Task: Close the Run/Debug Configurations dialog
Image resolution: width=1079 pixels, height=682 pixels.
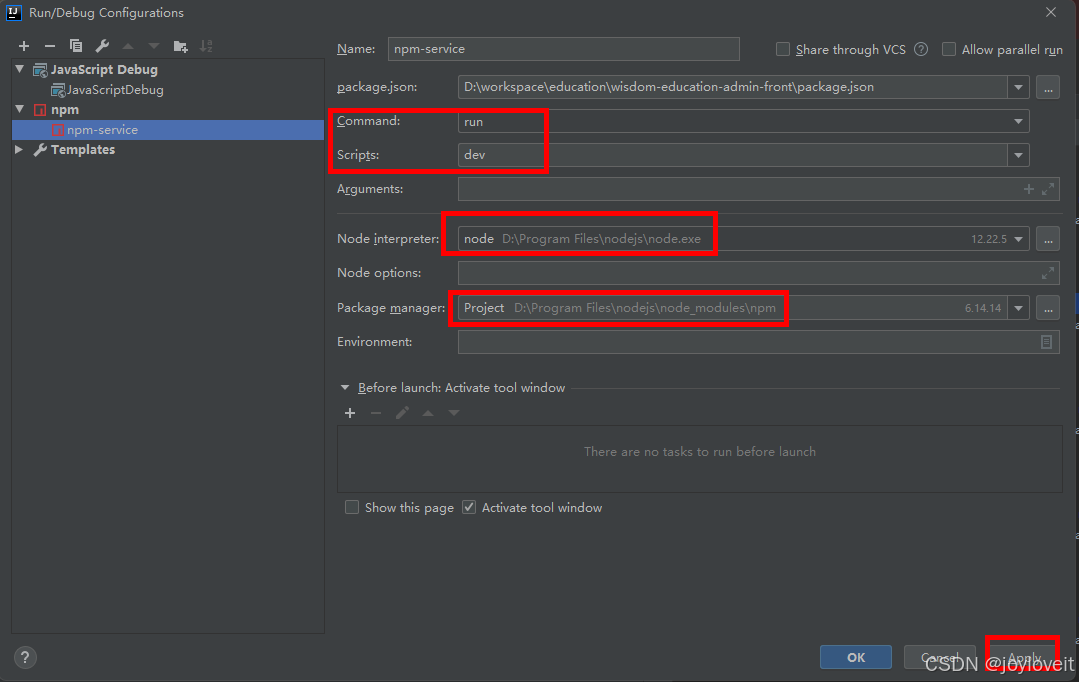Action: tap(1051, 12)
